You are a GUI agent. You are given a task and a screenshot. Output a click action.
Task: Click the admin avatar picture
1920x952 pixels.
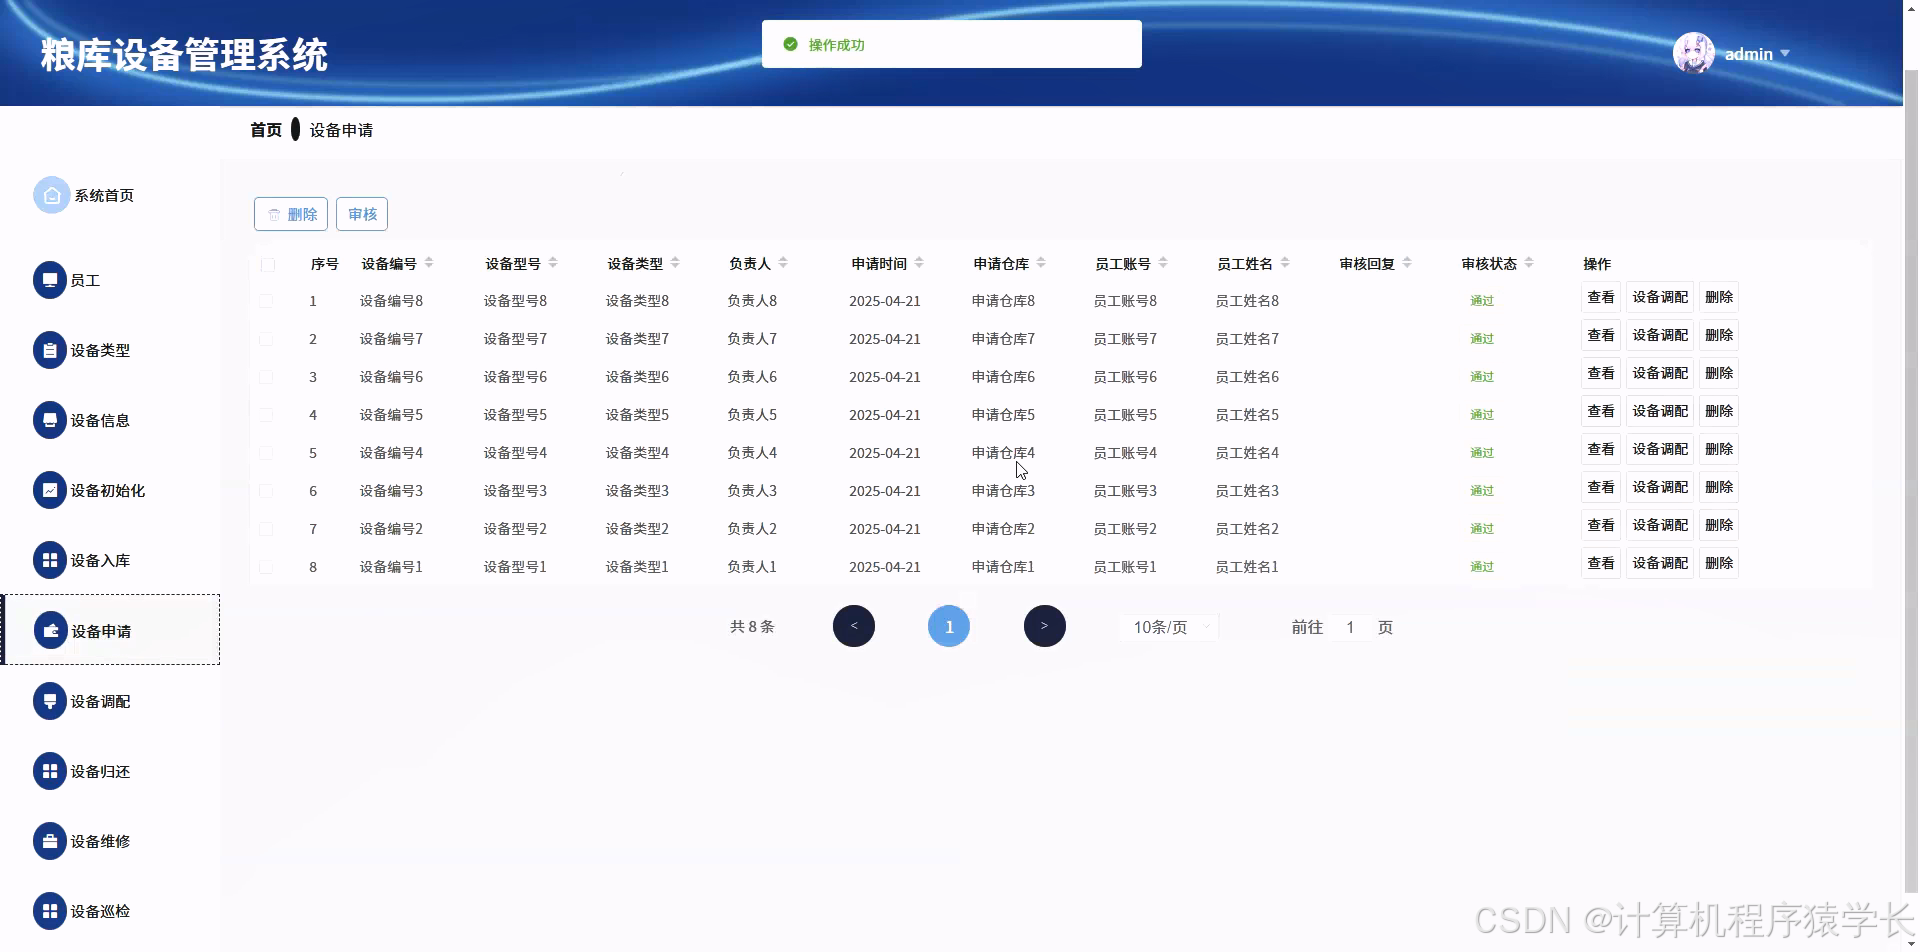pyautogui.click(x=1693, y=53)
